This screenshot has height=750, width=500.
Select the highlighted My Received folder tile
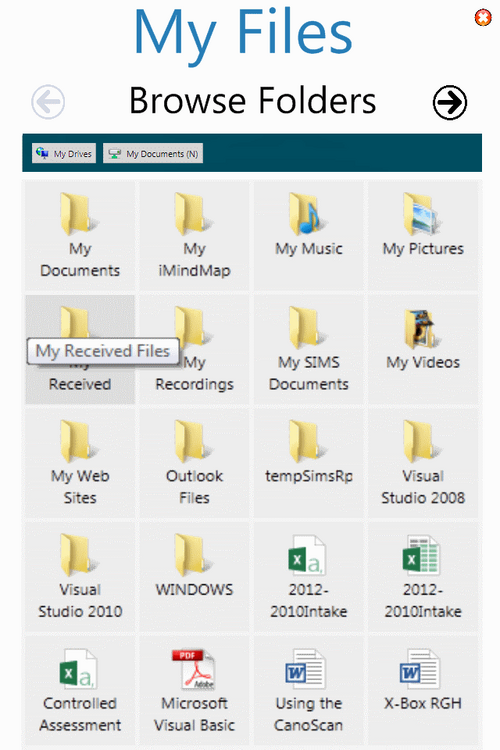tap(80, 349)
